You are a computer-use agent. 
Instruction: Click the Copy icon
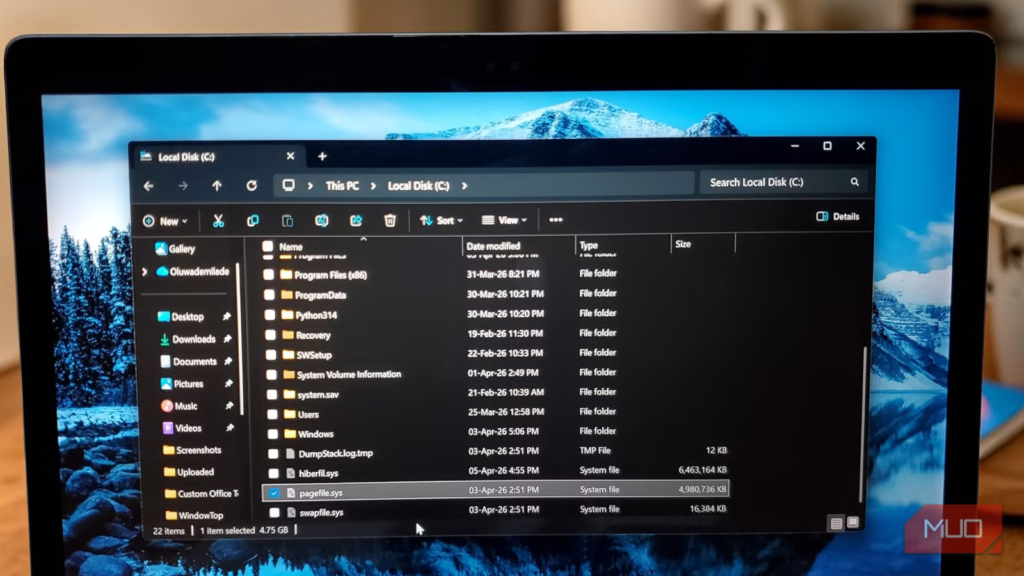pos(253,220)
